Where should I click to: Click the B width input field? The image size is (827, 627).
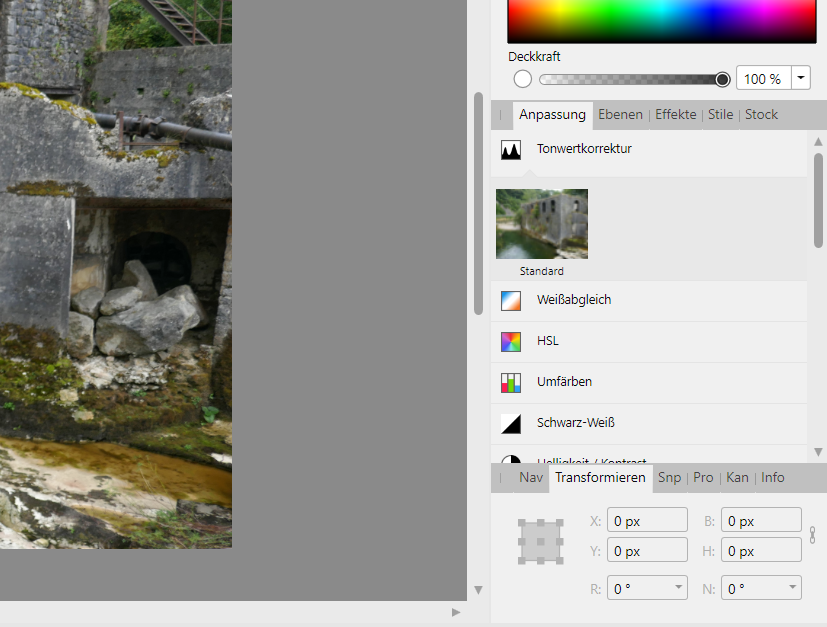[x=761, y=520]
